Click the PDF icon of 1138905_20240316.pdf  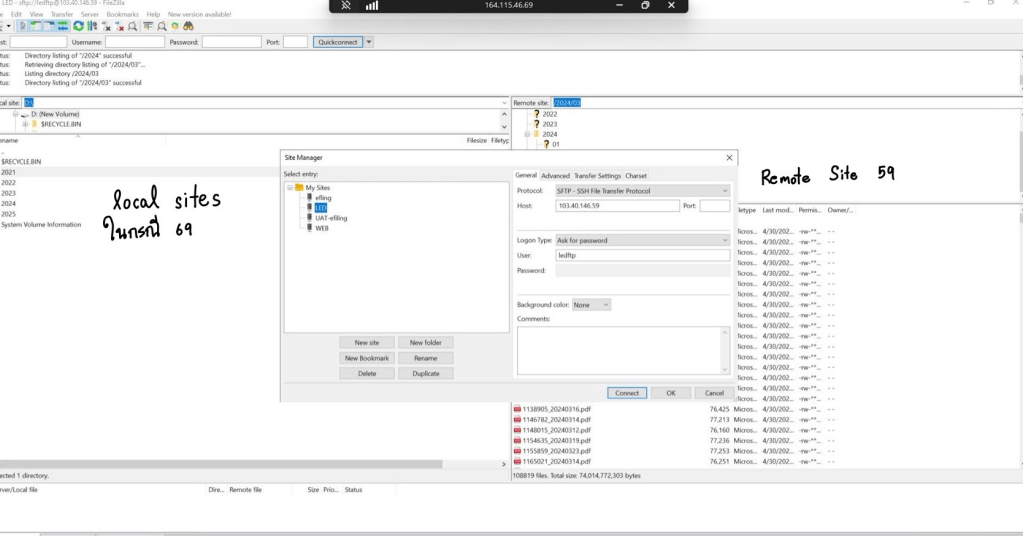point(517,409)
